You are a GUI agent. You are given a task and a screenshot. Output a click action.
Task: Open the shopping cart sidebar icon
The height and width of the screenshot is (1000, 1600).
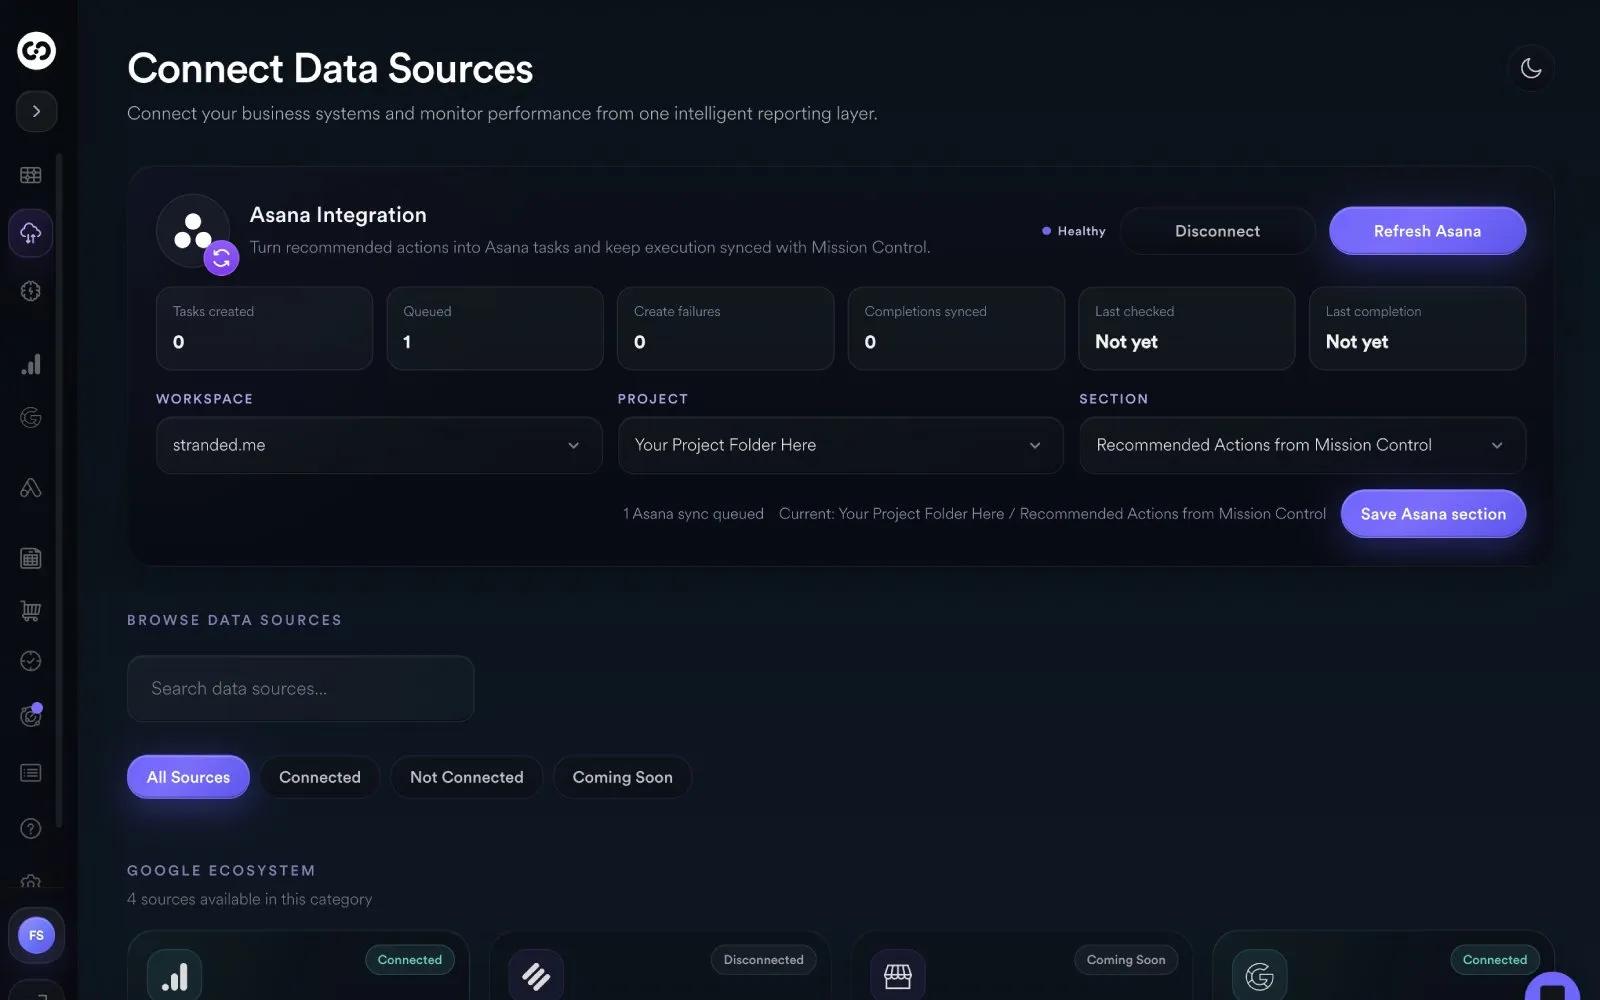[31, 611]
